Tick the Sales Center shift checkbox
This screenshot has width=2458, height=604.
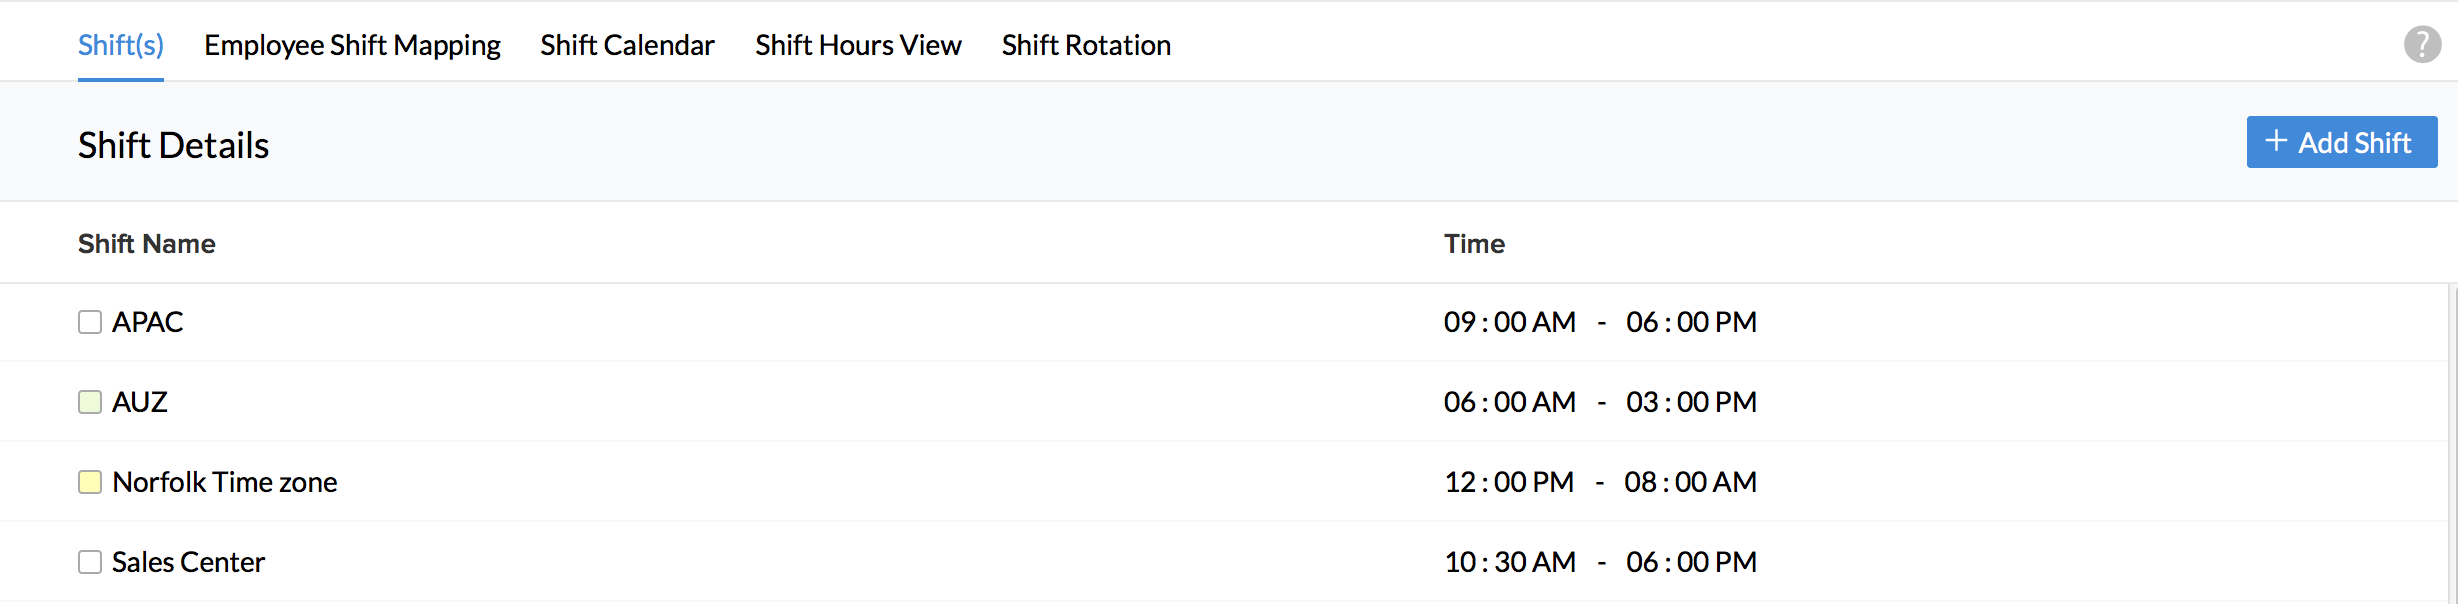90,562
